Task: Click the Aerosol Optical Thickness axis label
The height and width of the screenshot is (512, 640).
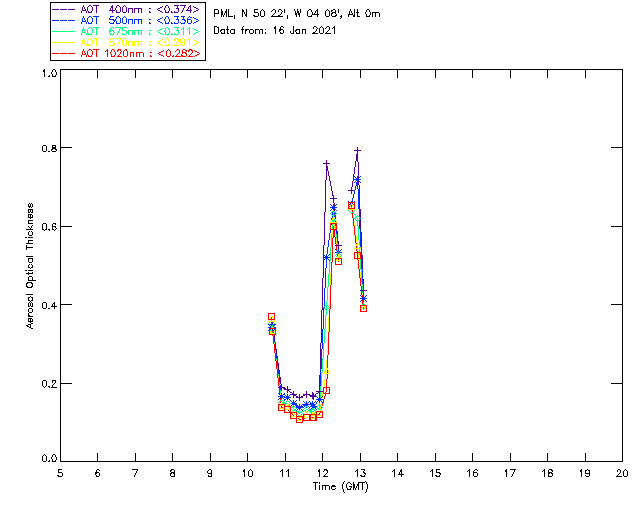Action: coord(30,266)
